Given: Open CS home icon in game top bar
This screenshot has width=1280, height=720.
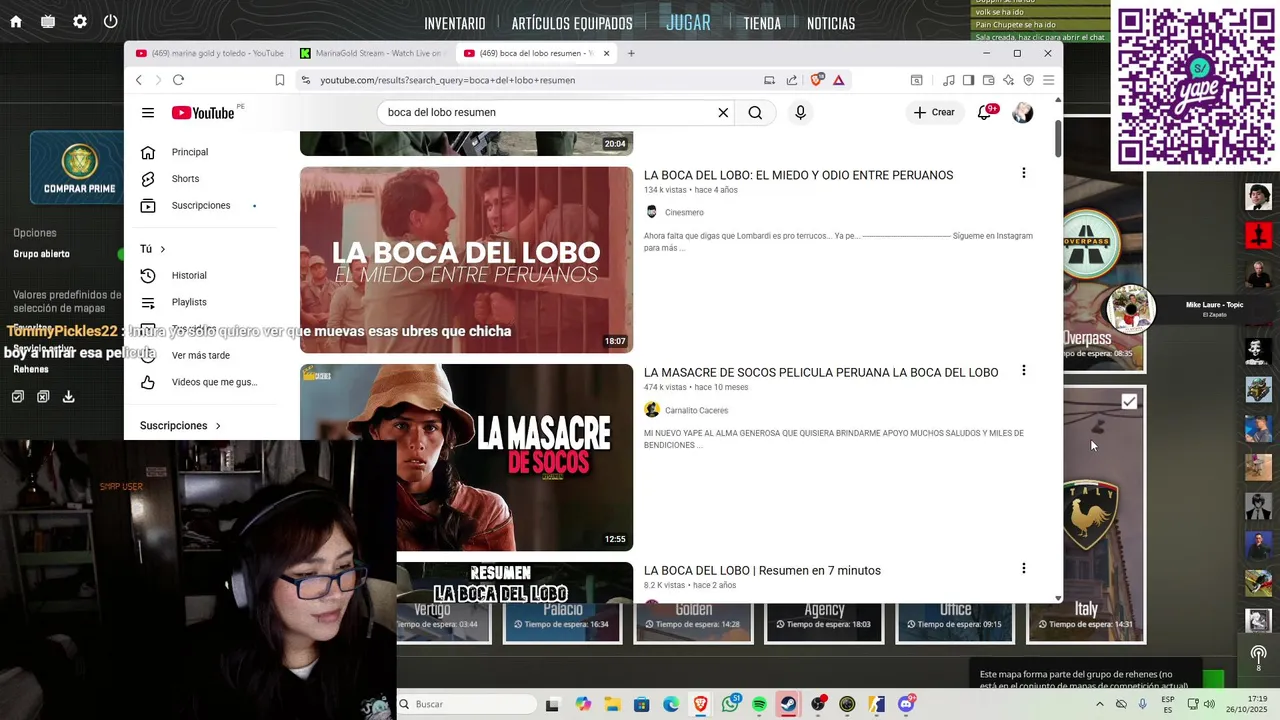Looking at the screenshot, I should coord(16,21).
